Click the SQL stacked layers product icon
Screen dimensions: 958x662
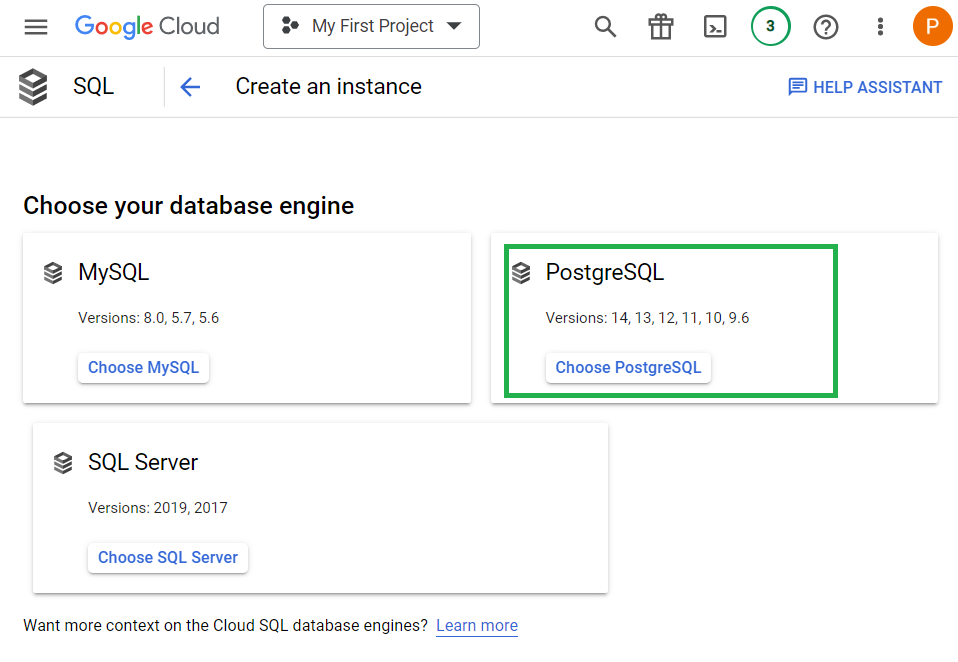click(x=33, y=87)
